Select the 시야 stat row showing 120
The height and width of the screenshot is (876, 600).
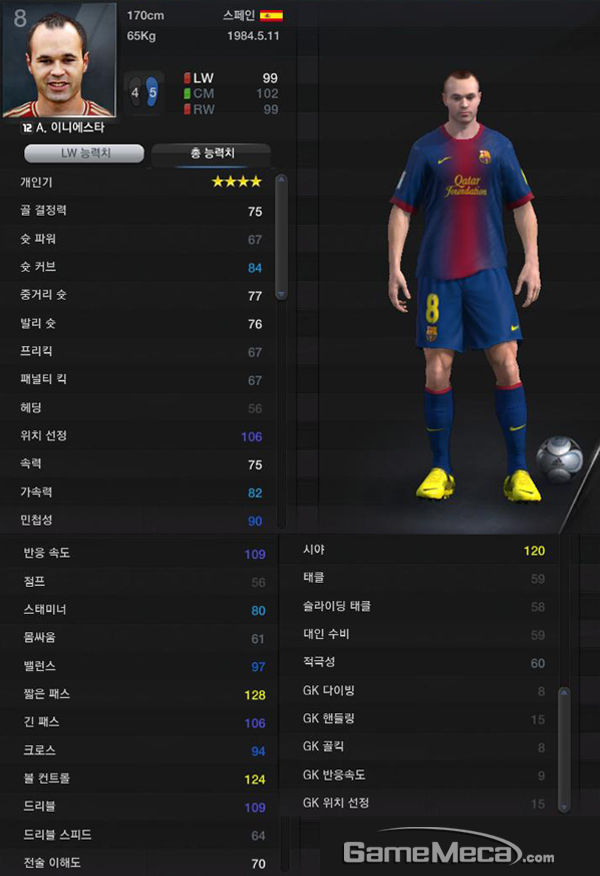425,550
